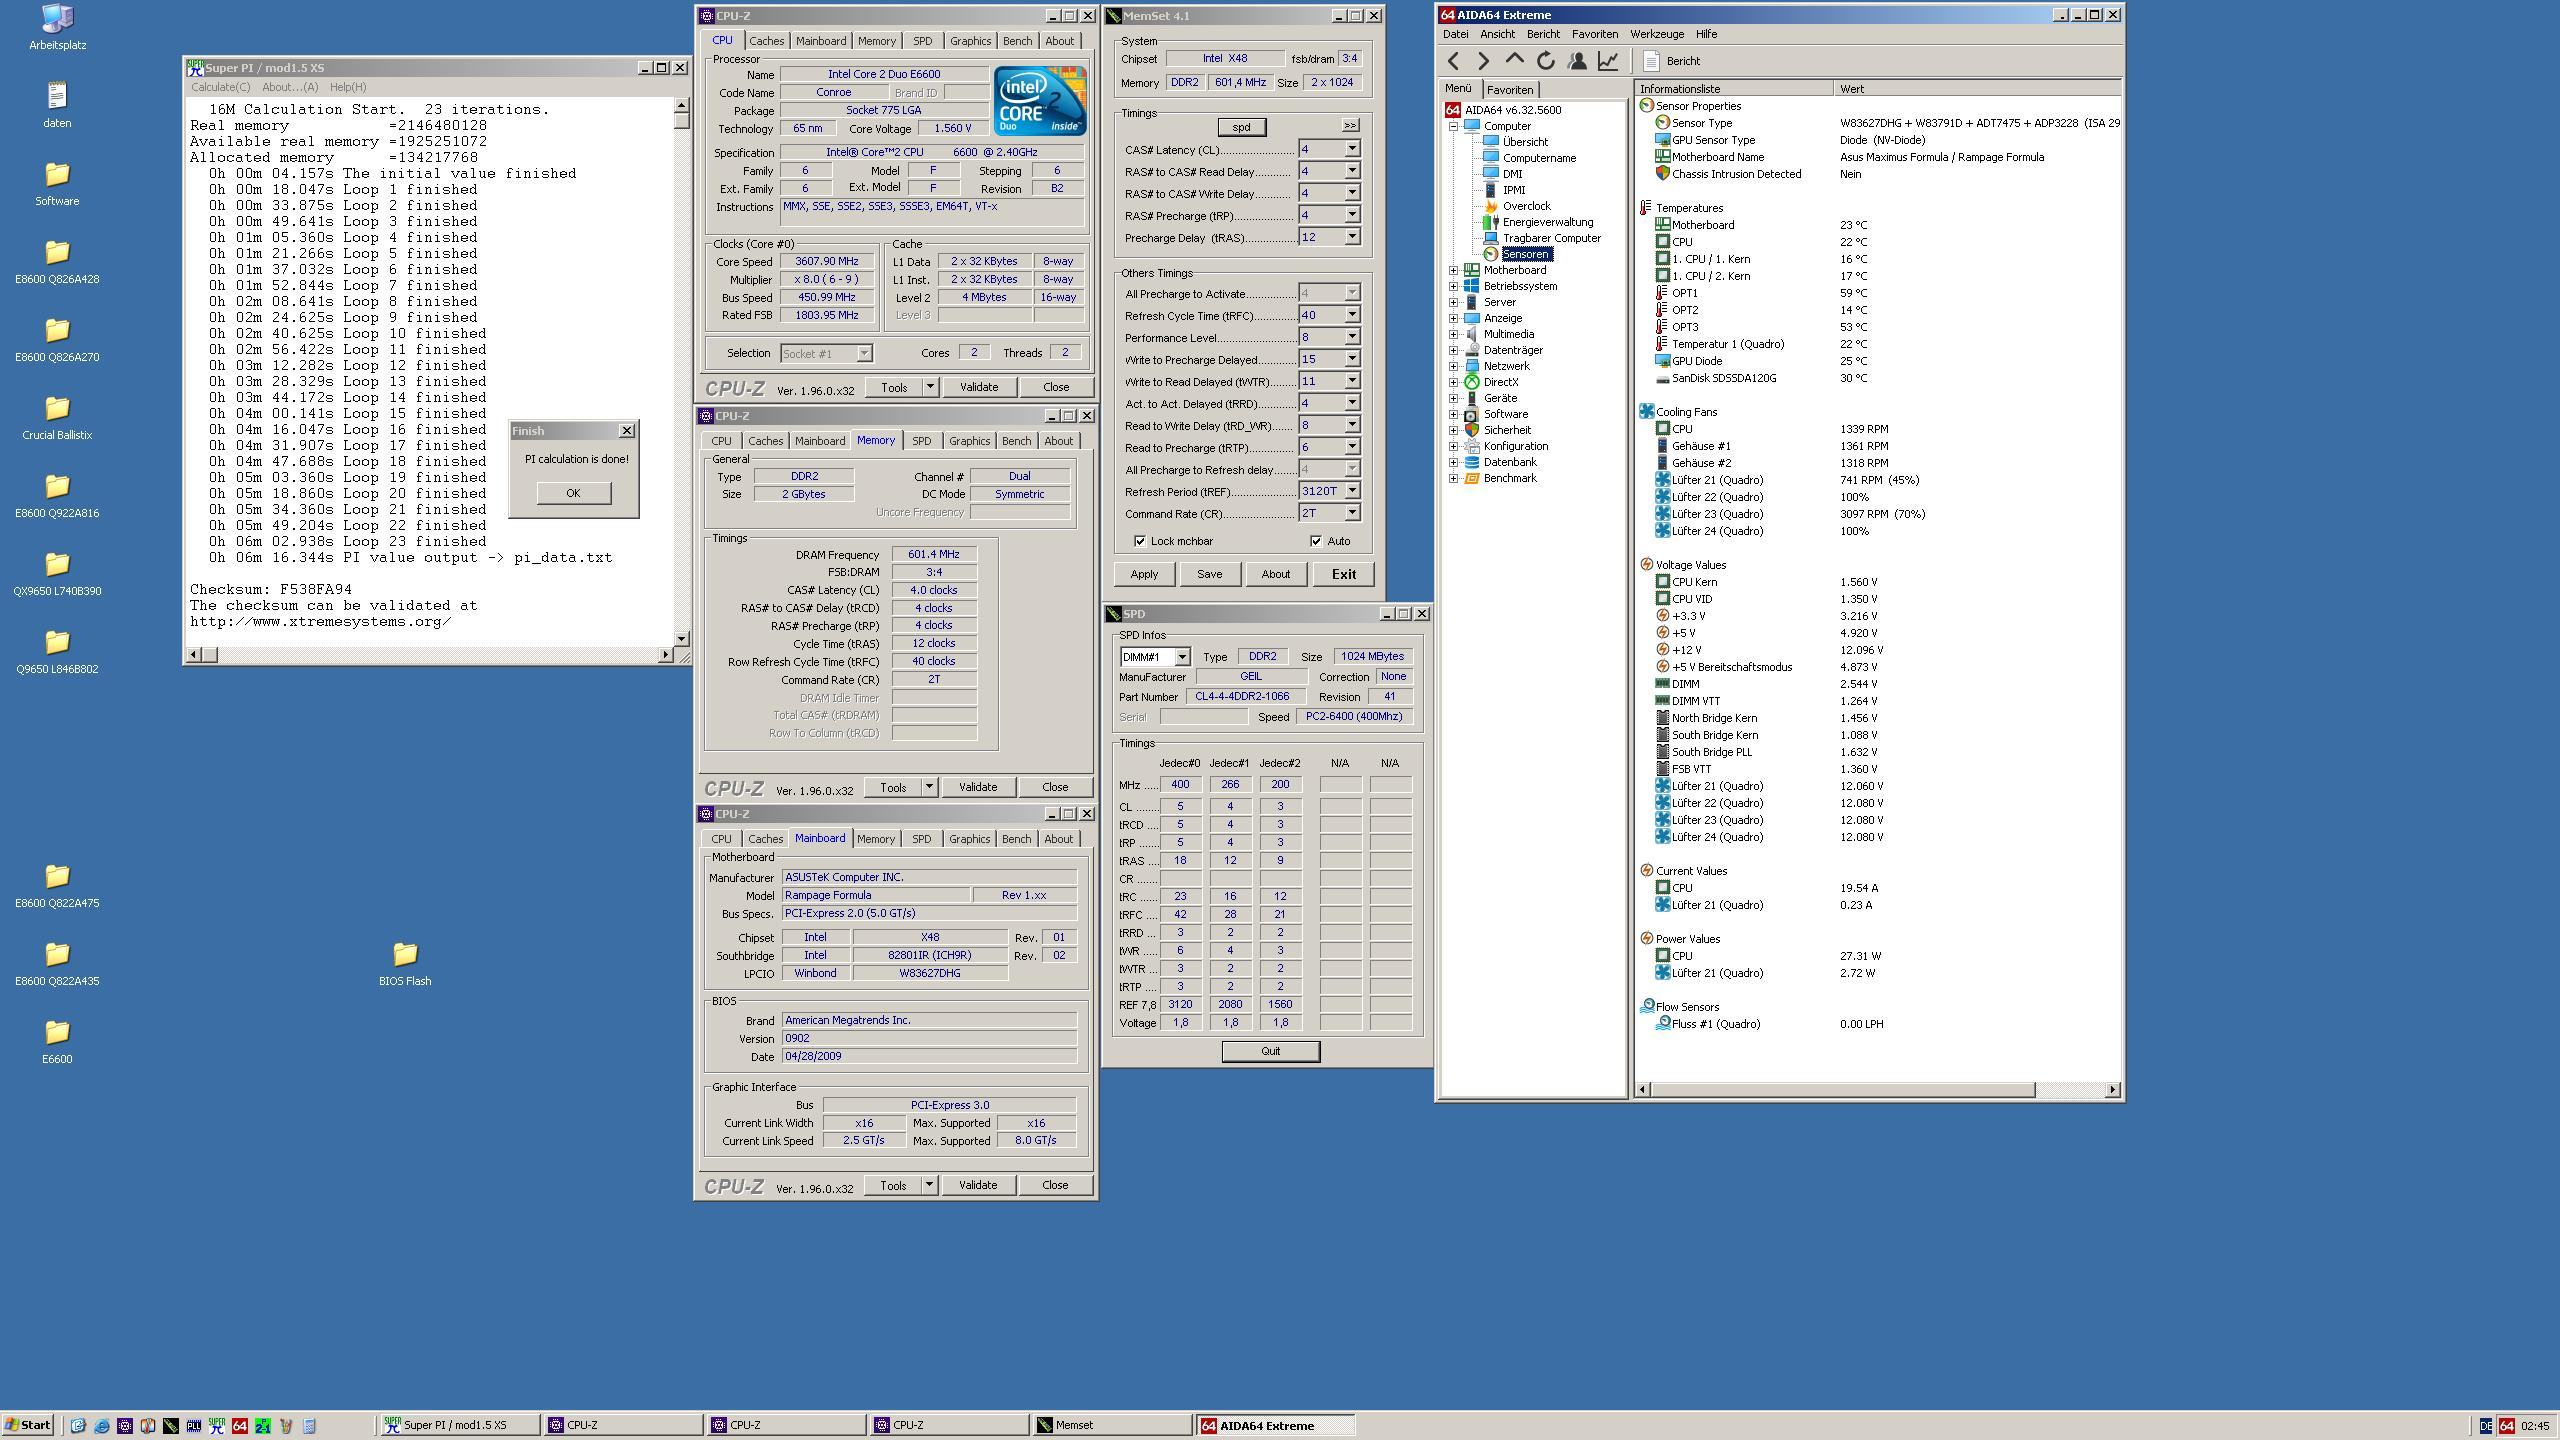The width and height of the screenshot is (2560, 1440).
Task: Select Overclock flame item in AIDA64 tree
Action: [x=1526, y=206]
